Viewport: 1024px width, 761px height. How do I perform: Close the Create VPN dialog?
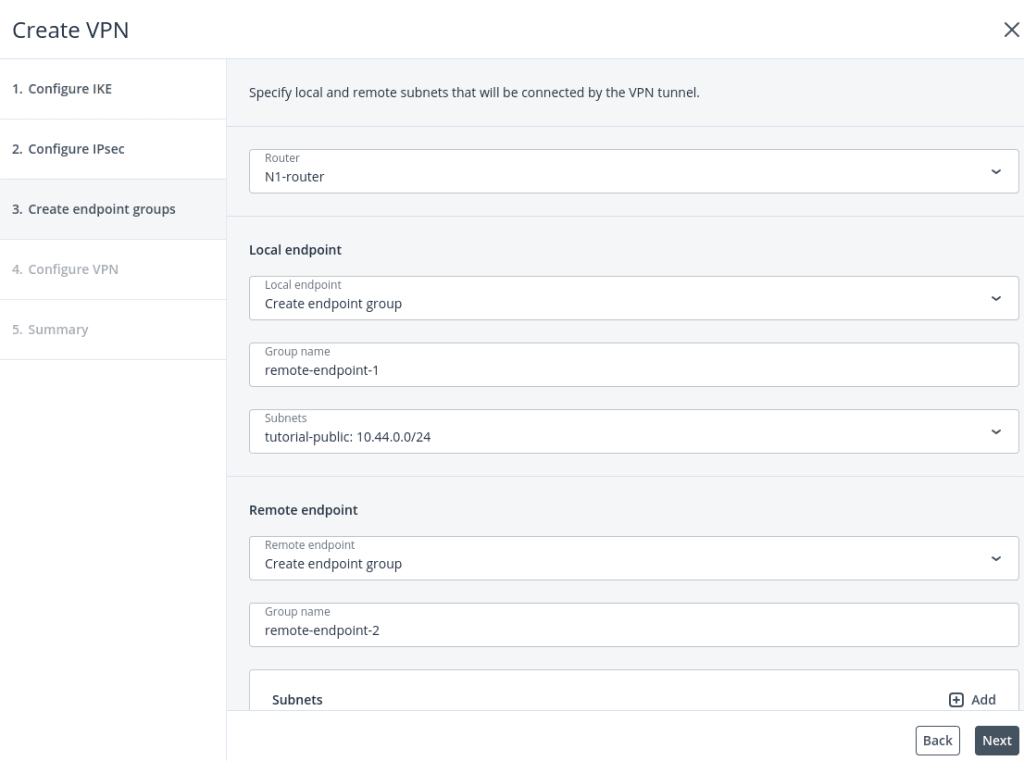coord(1011,30)
